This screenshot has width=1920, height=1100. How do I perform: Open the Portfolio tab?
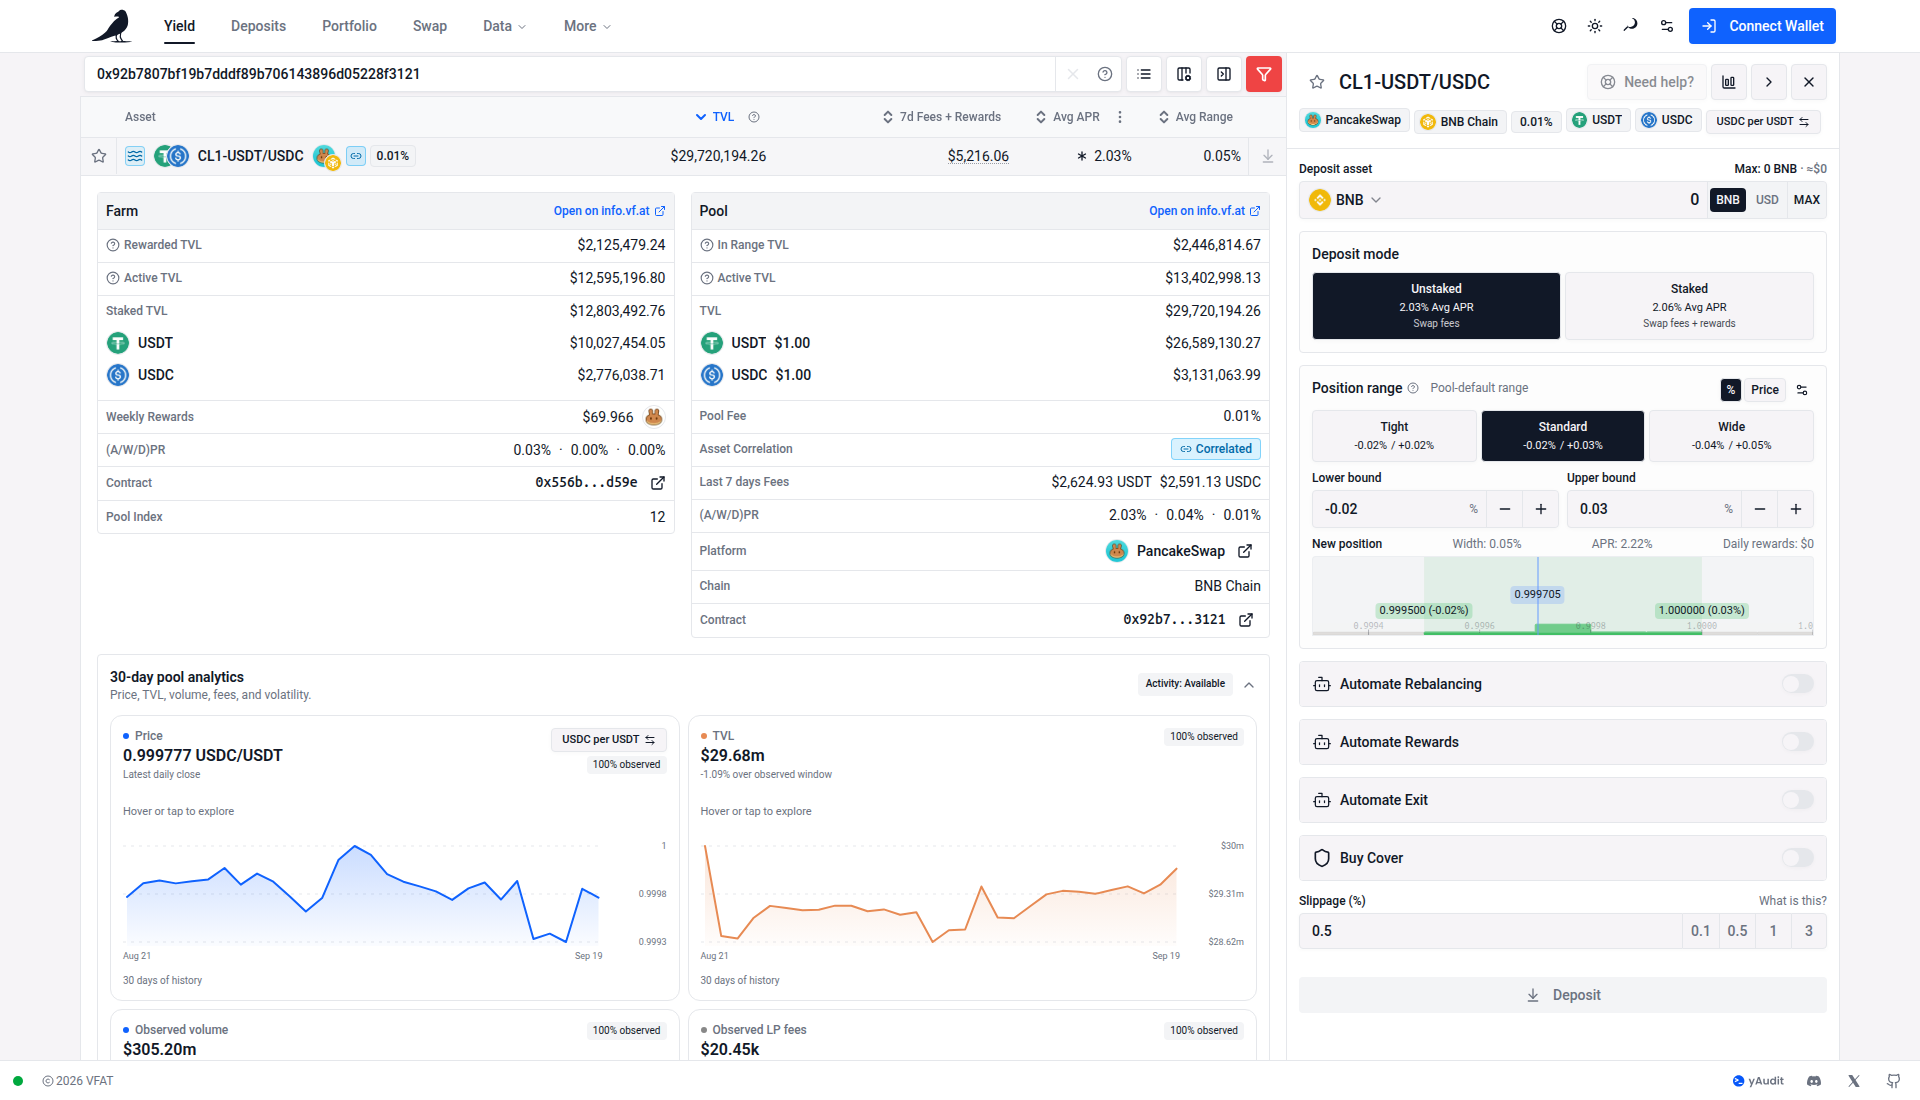349,26
